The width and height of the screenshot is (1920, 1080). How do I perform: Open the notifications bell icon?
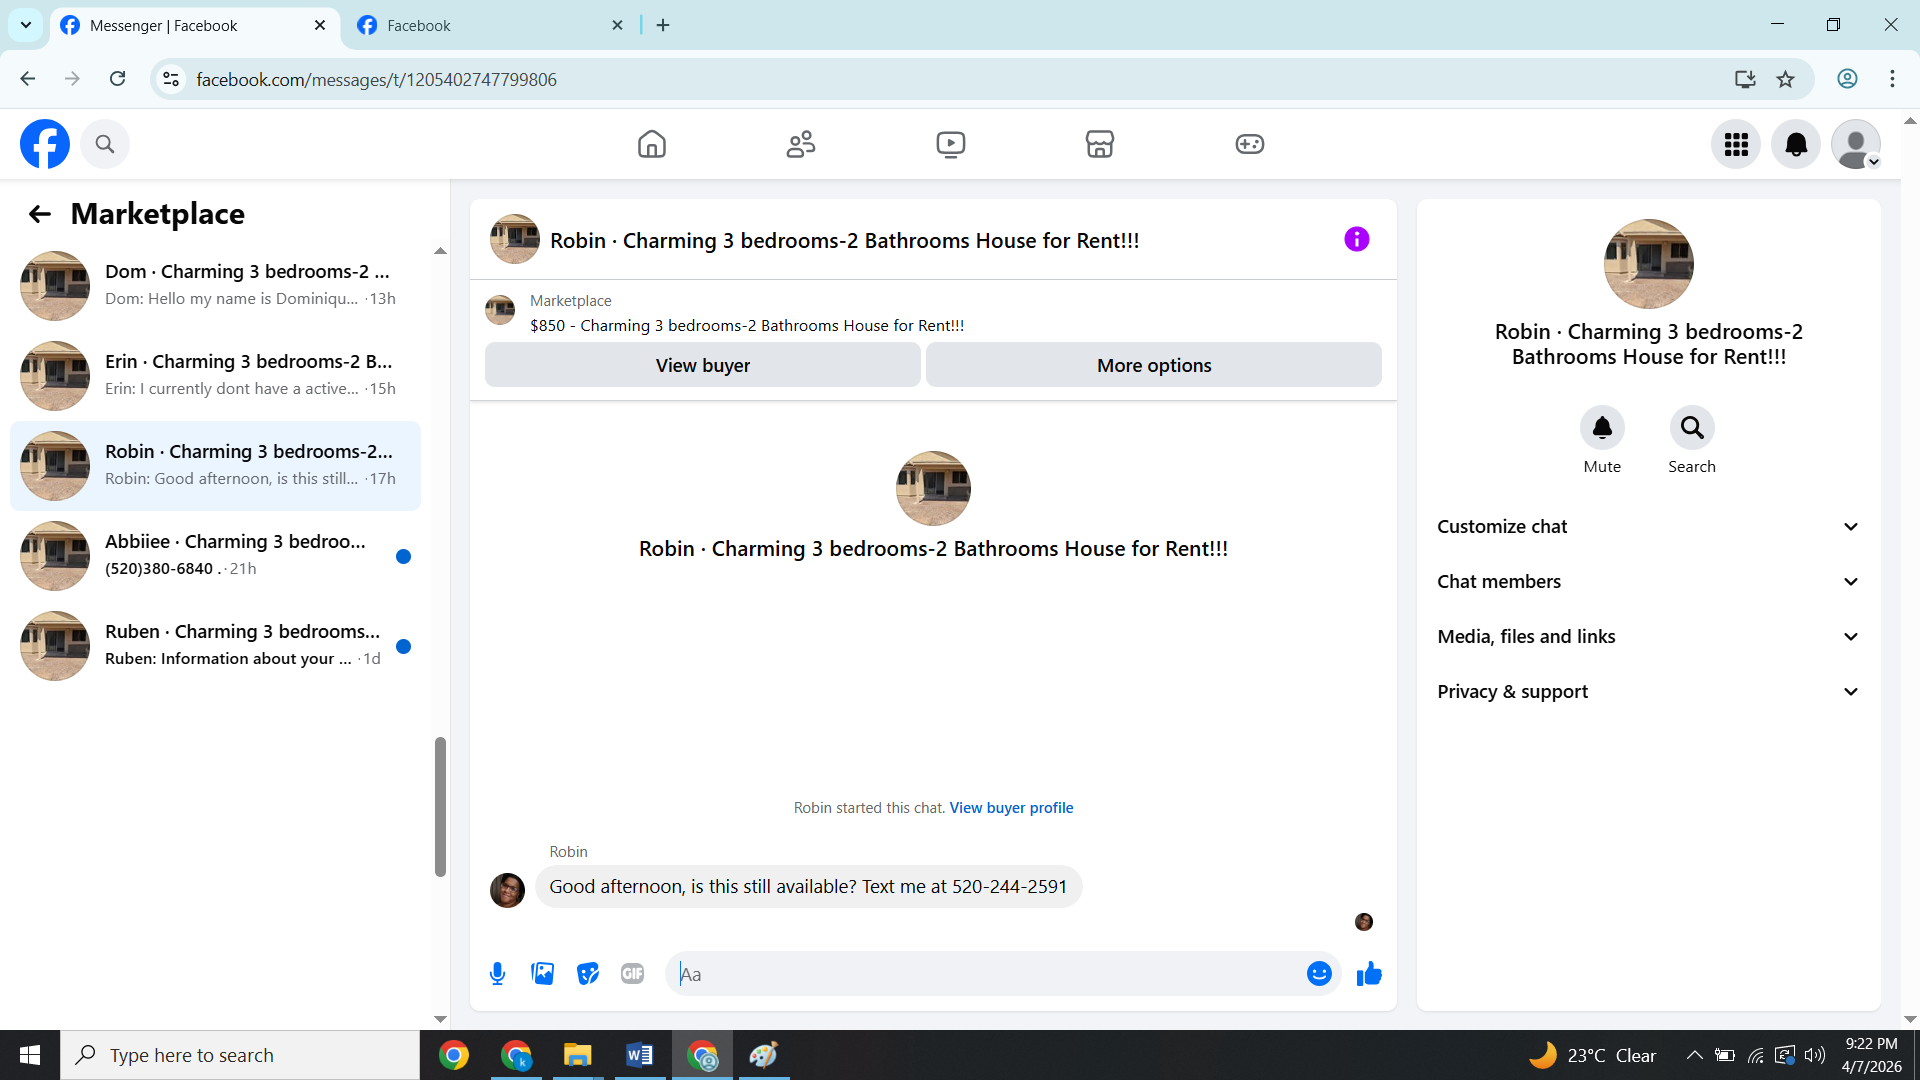(1796, 144)
